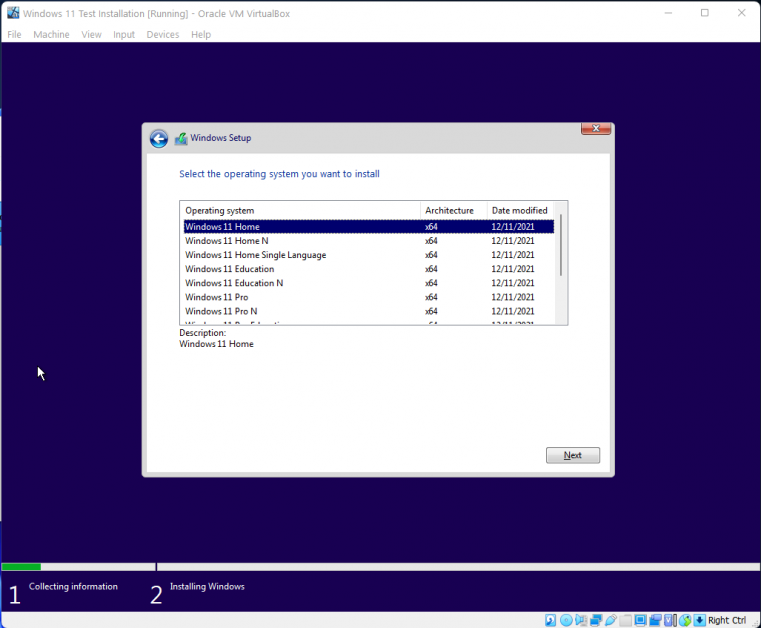The height and width of the screenshot is (628, 761).
Task: Click the Architecture column header
Action: point(453,211)
